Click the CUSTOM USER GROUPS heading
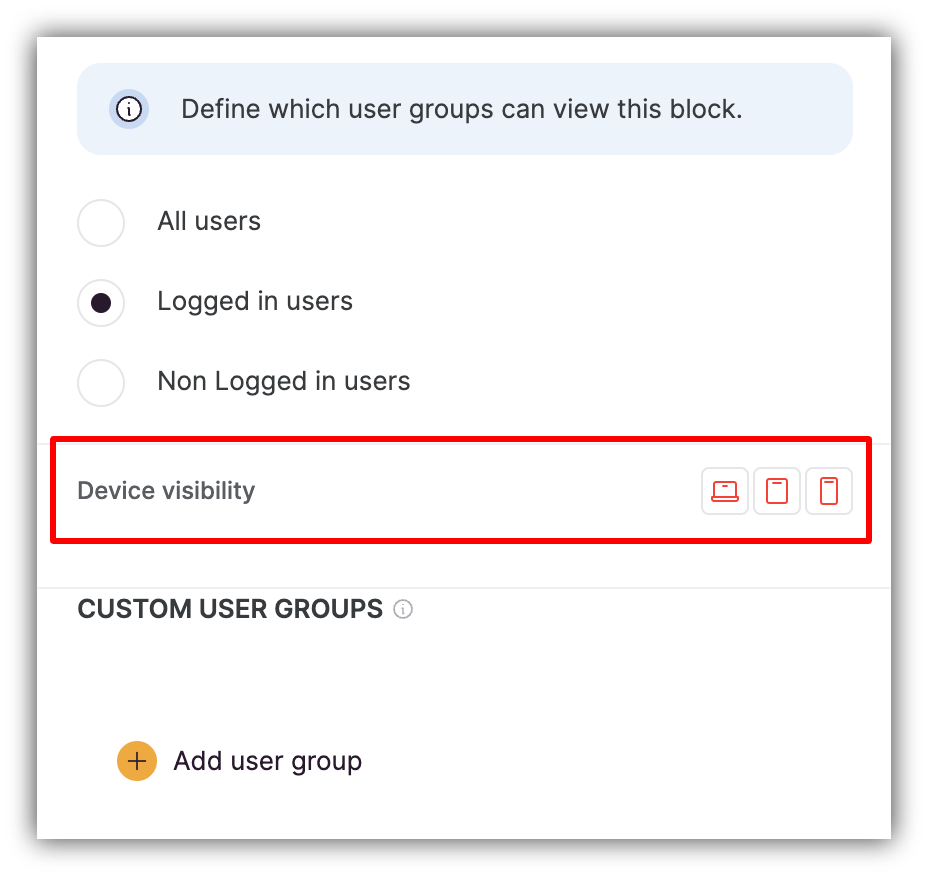 [230, 609]
